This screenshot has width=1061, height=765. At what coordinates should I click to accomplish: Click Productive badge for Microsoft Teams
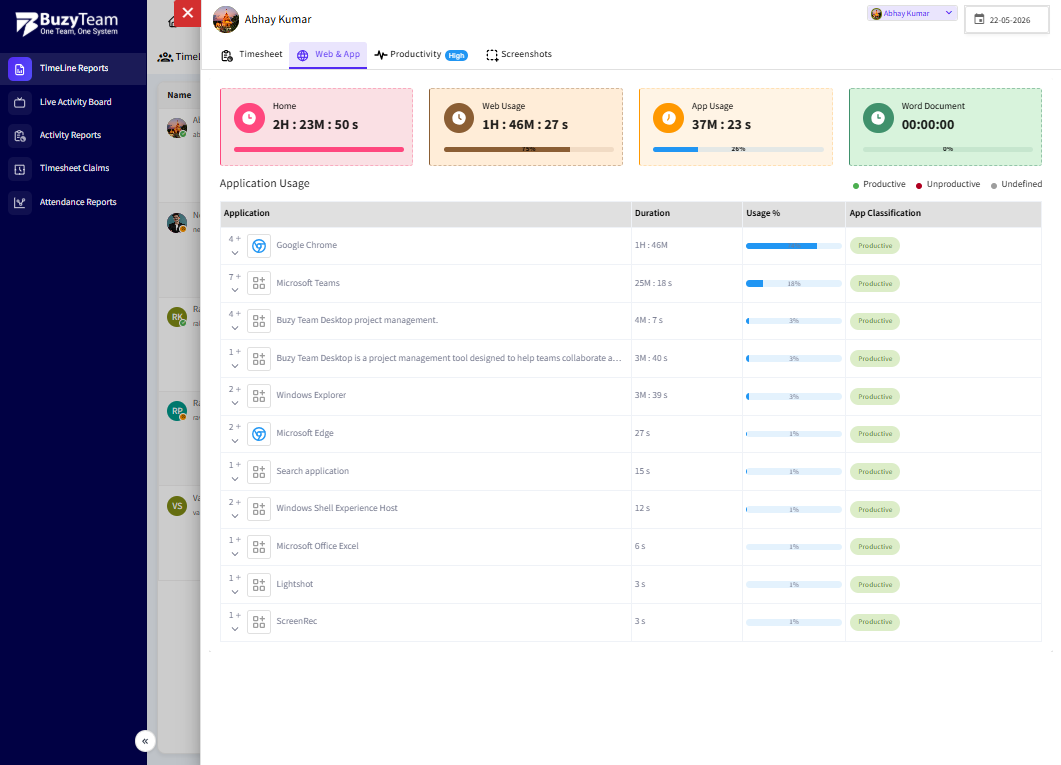pyautogui.click(x=875, y=284)
